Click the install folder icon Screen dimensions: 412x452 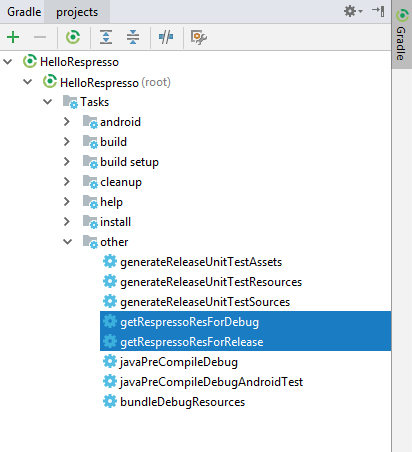pyautogui.click(x=90, y=222)
